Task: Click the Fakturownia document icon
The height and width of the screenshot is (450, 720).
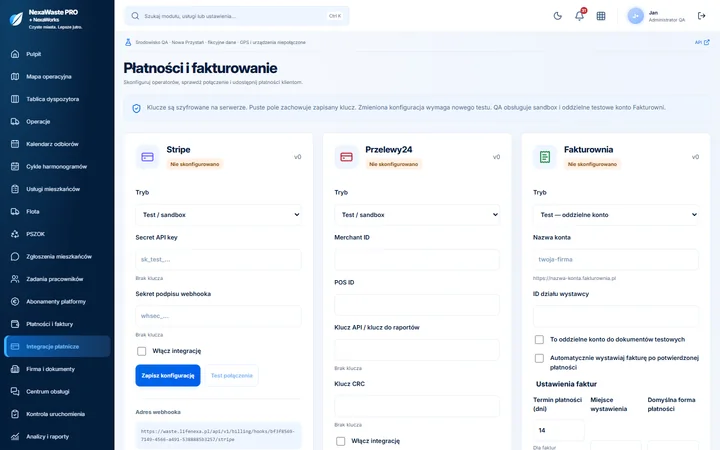Action: pyautogui.click(x=545, y=157)
